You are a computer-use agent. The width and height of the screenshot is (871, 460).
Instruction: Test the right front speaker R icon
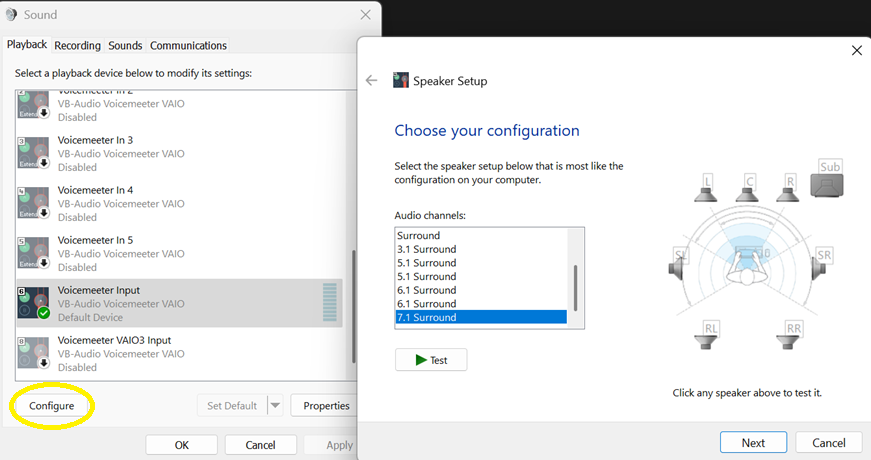(x=788, y=188)
